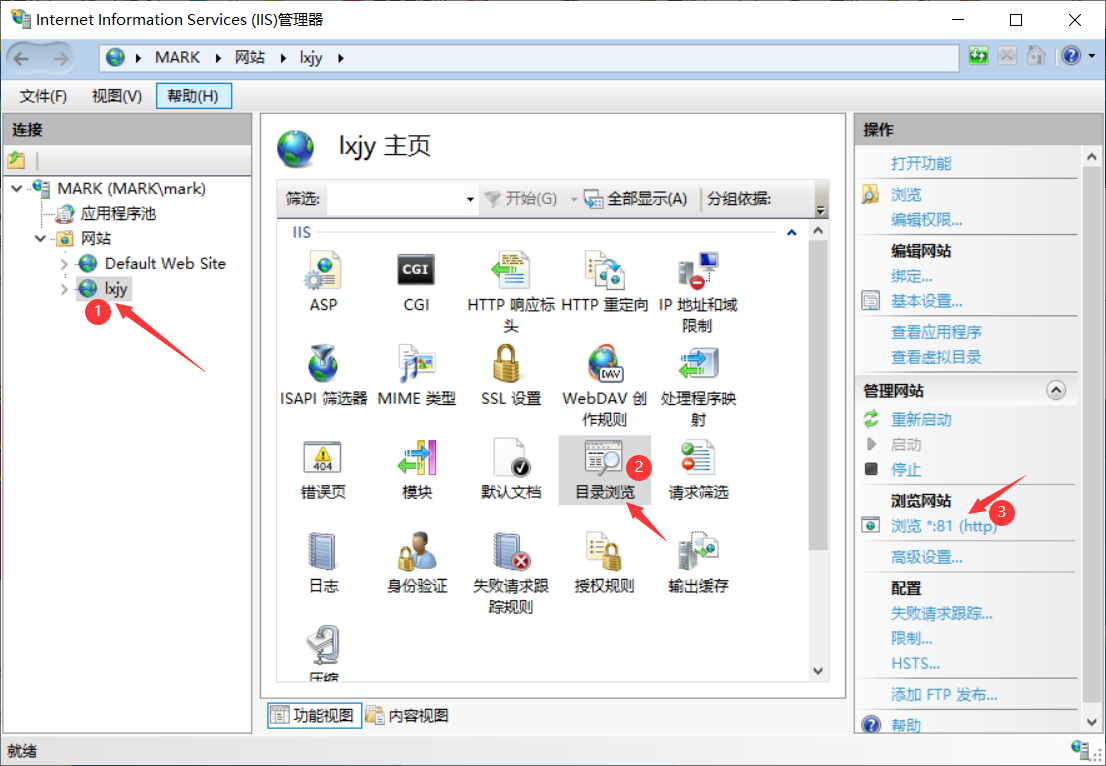Click the feature list vertical scrollbar
This screenshot has width=1106, height=766.
point(818,395)
